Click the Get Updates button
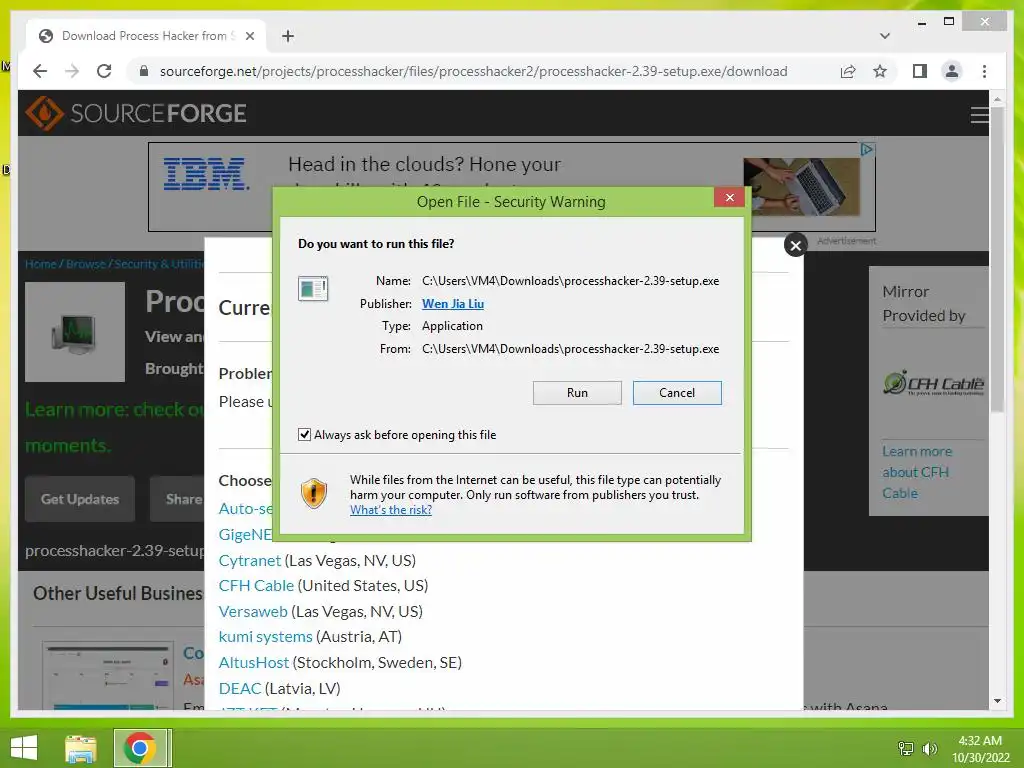The height and width of the screenshot is (768, 1024). pos(80,499)
